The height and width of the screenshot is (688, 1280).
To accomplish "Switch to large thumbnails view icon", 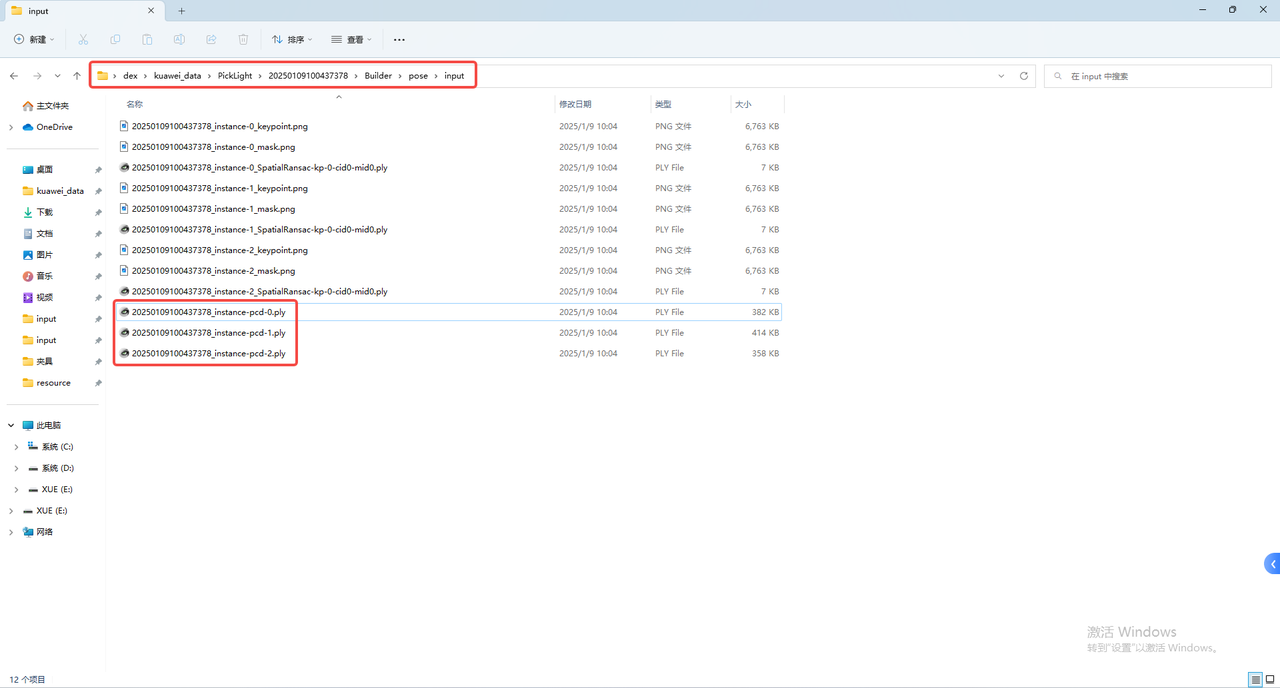I will 1270,680.
